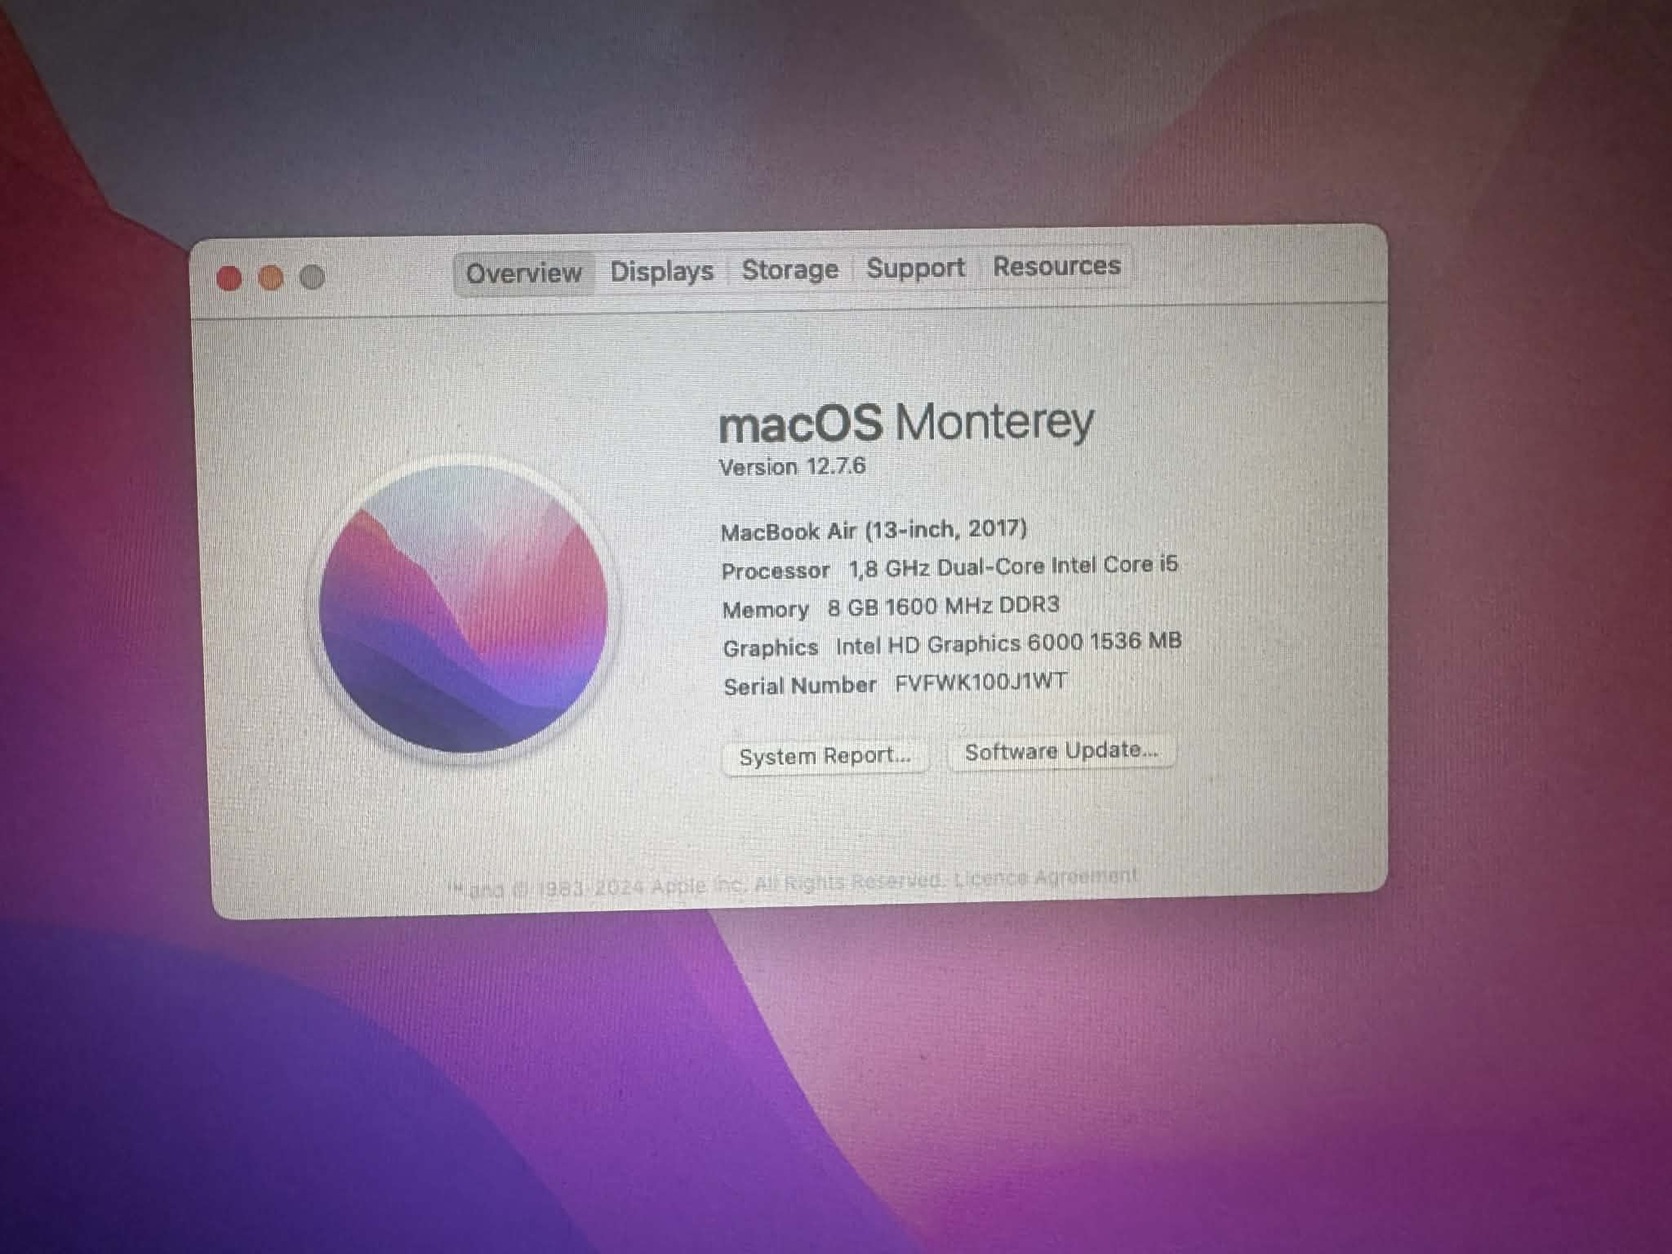Screen dimensions: 1672x1254
Task: Close the About This Mac window
Action: 229,278
